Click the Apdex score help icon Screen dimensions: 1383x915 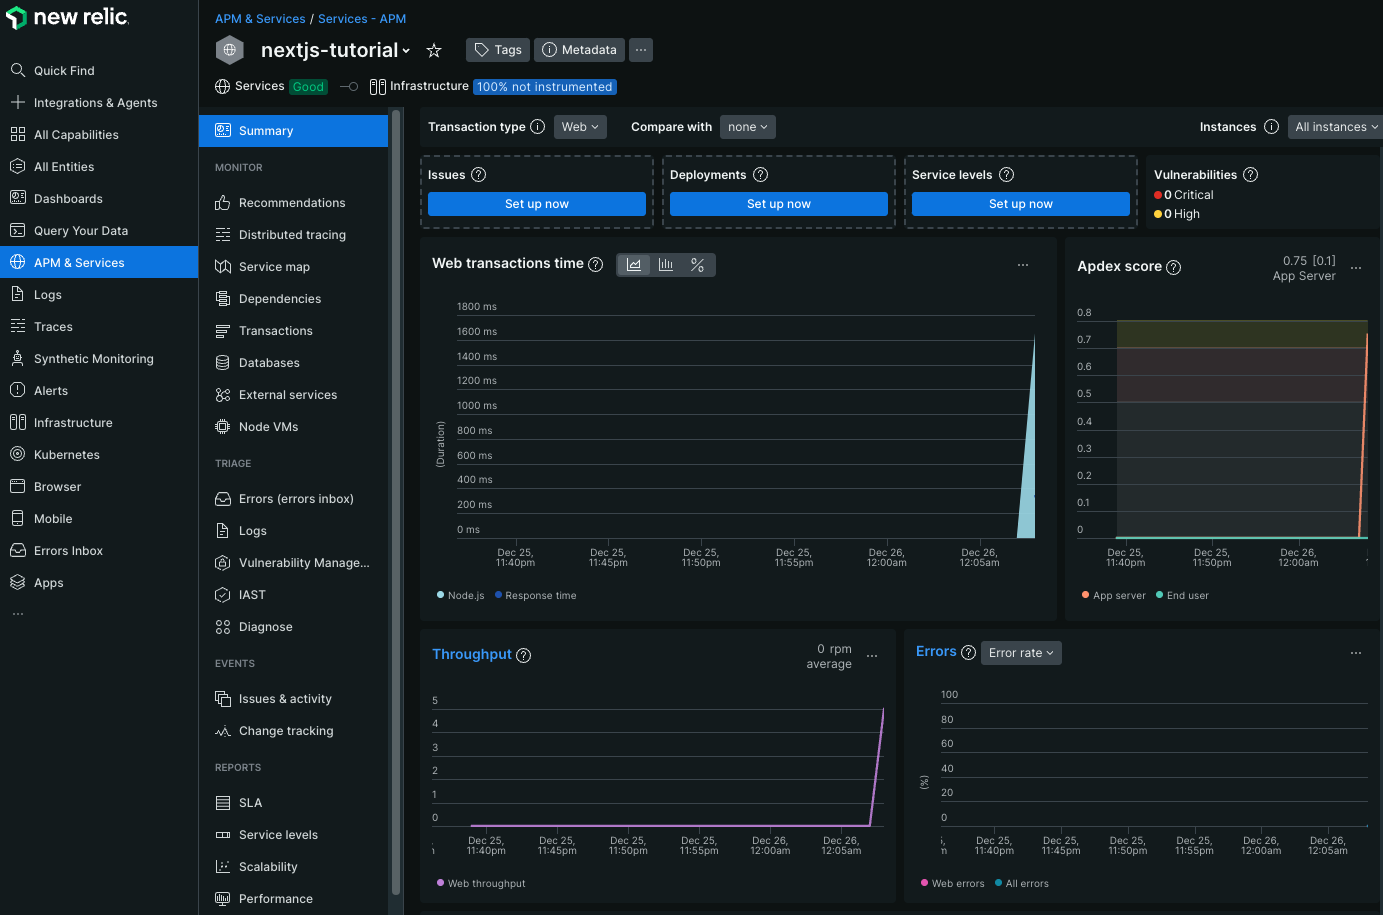[1174, 267]
